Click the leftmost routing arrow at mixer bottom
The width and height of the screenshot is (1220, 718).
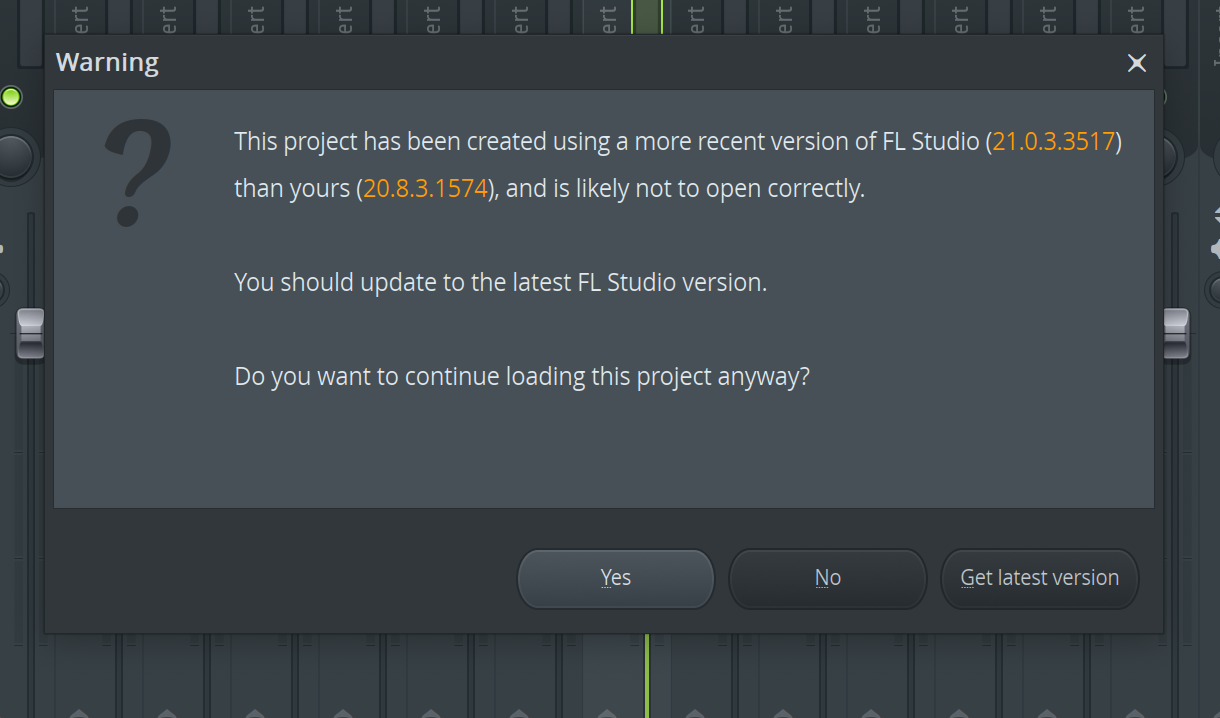79,713
